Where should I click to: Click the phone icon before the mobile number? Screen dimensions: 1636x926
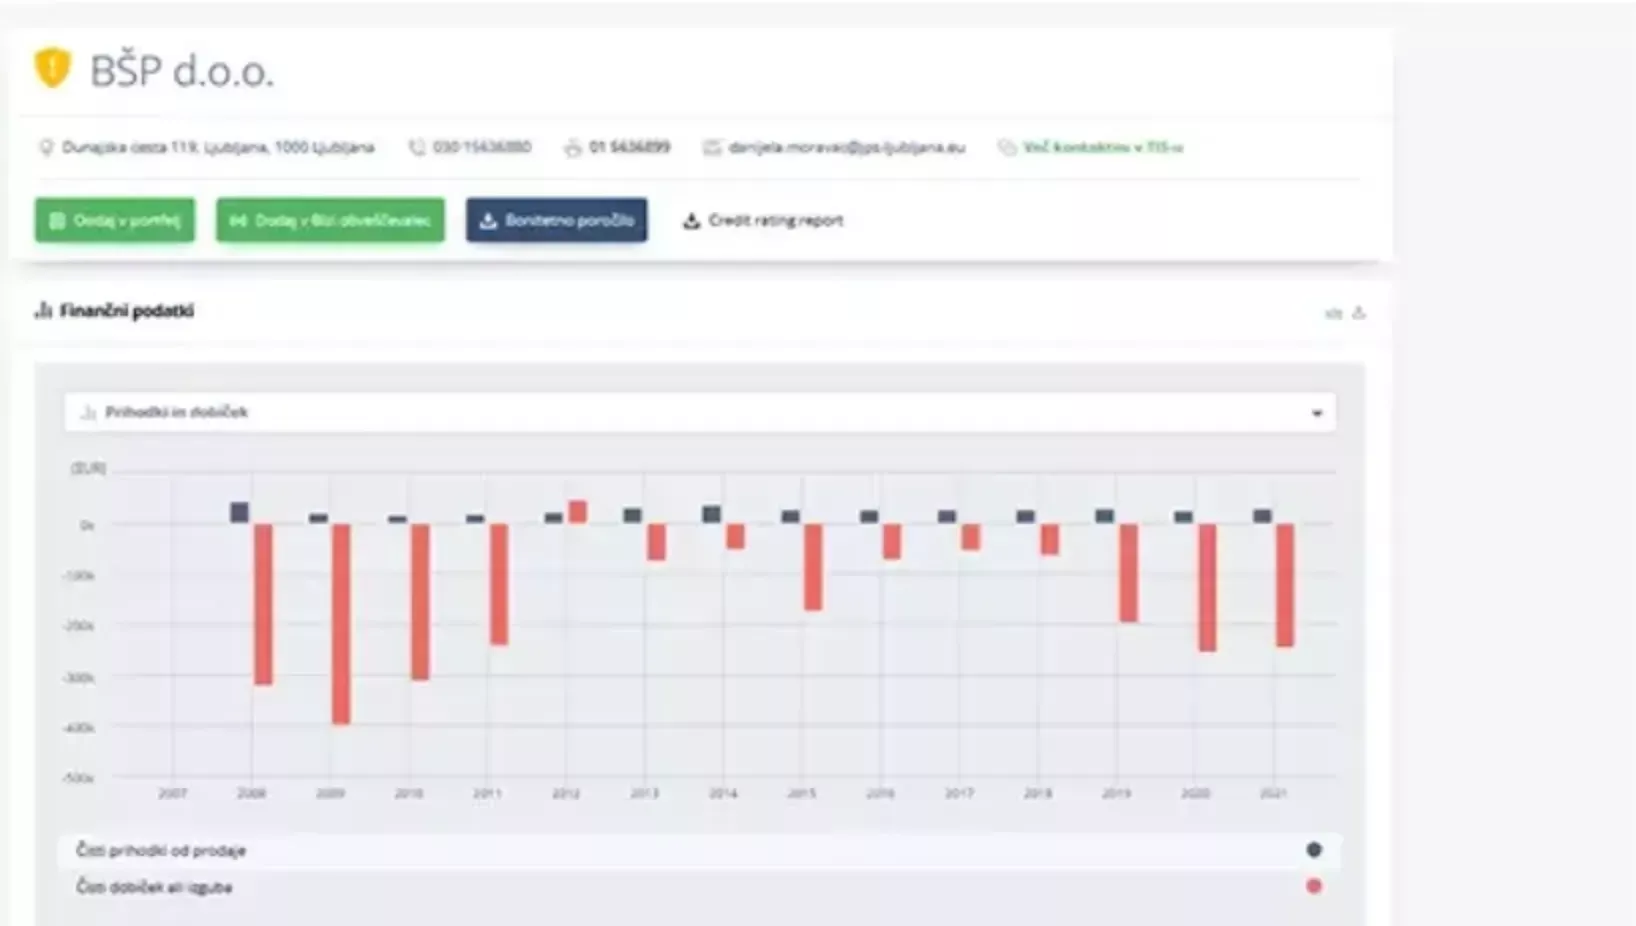tap(417, 148)
